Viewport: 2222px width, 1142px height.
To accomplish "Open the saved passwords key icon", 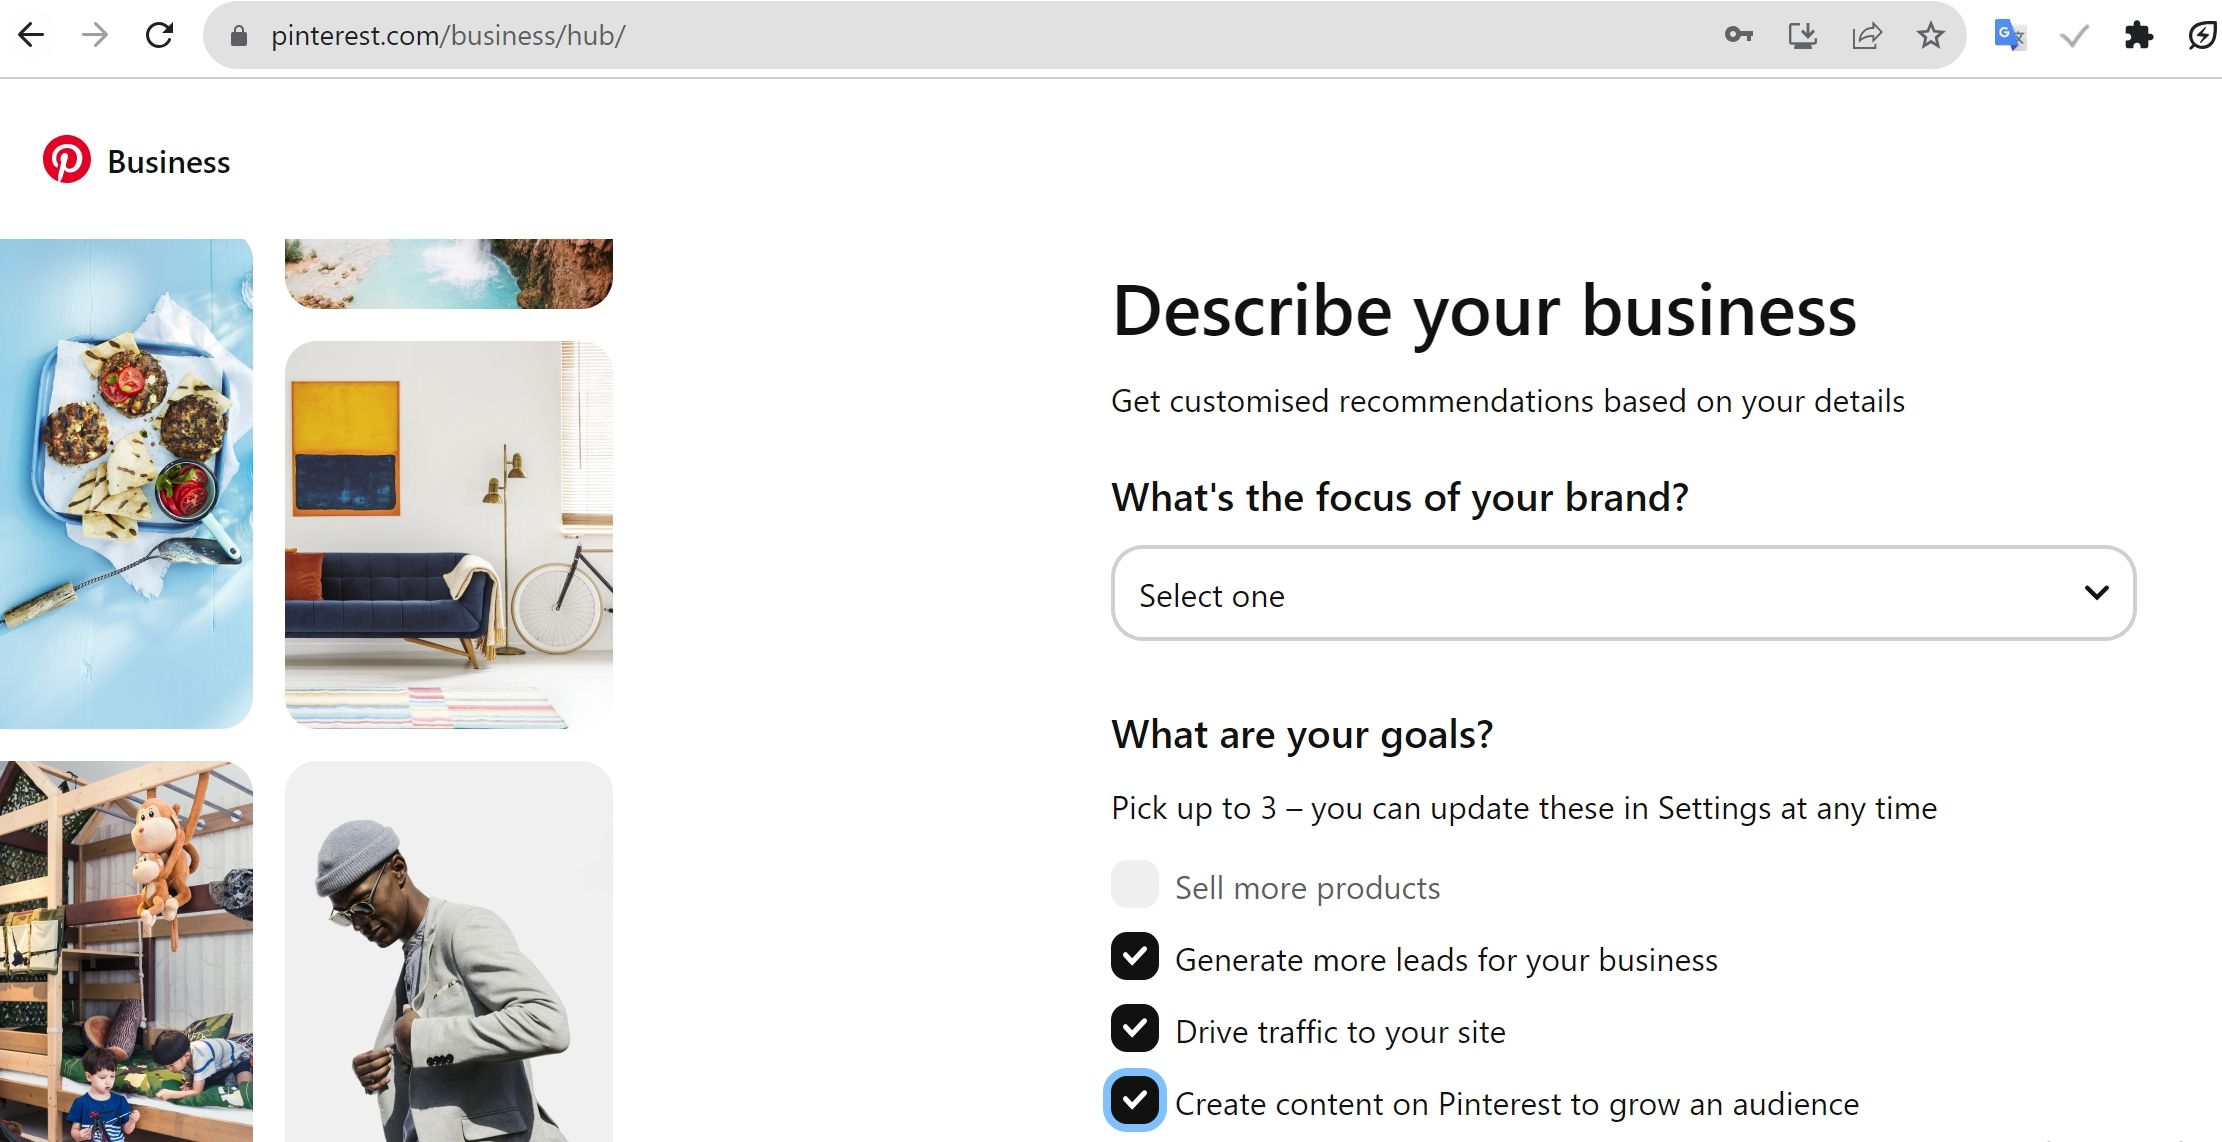I will (x=1738, y=36).
